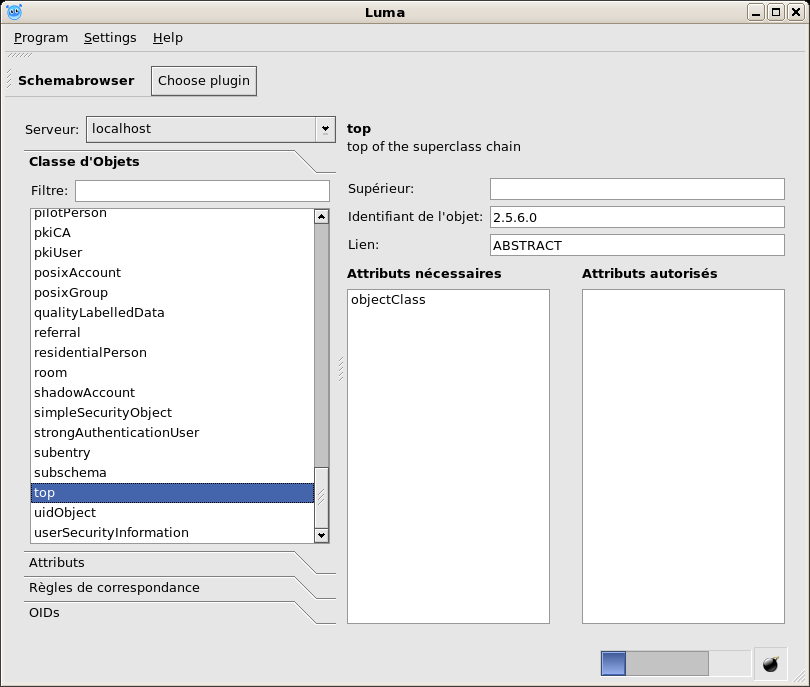The width and height of the screenshot is (810, 687).
Task: Select posixAccount in the object class list
Action: pyautogui.click(x=77, y=273)
